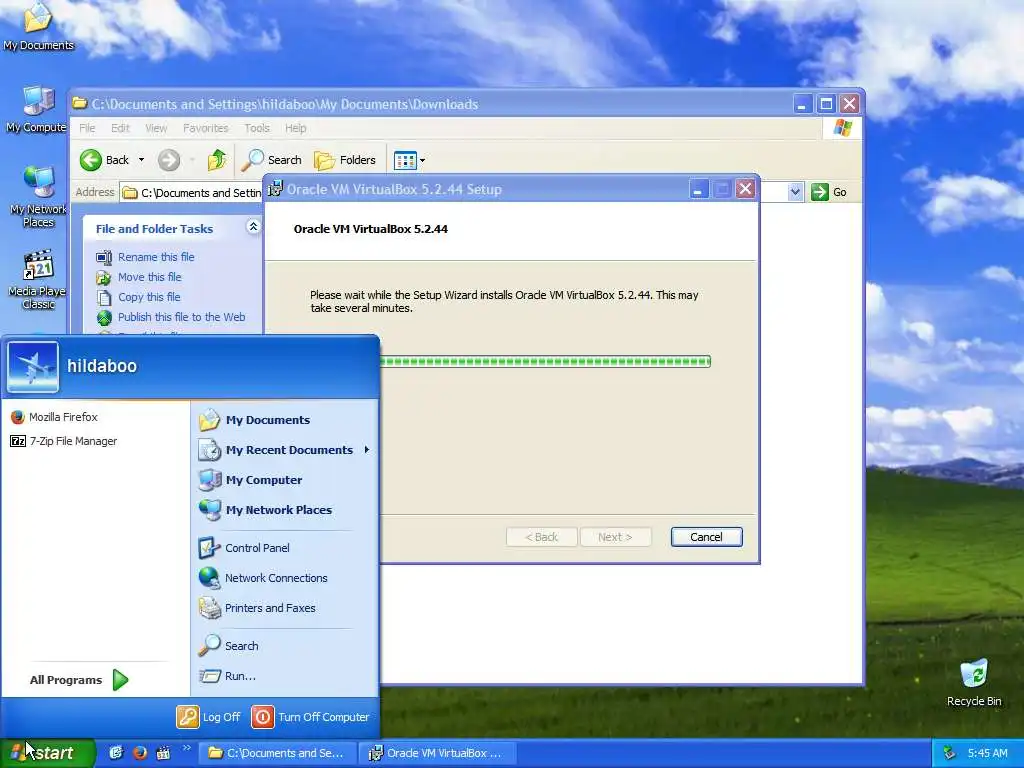
Task: Launch Media Player Classic desktop shortcut
Action: [x=38, y=280]
